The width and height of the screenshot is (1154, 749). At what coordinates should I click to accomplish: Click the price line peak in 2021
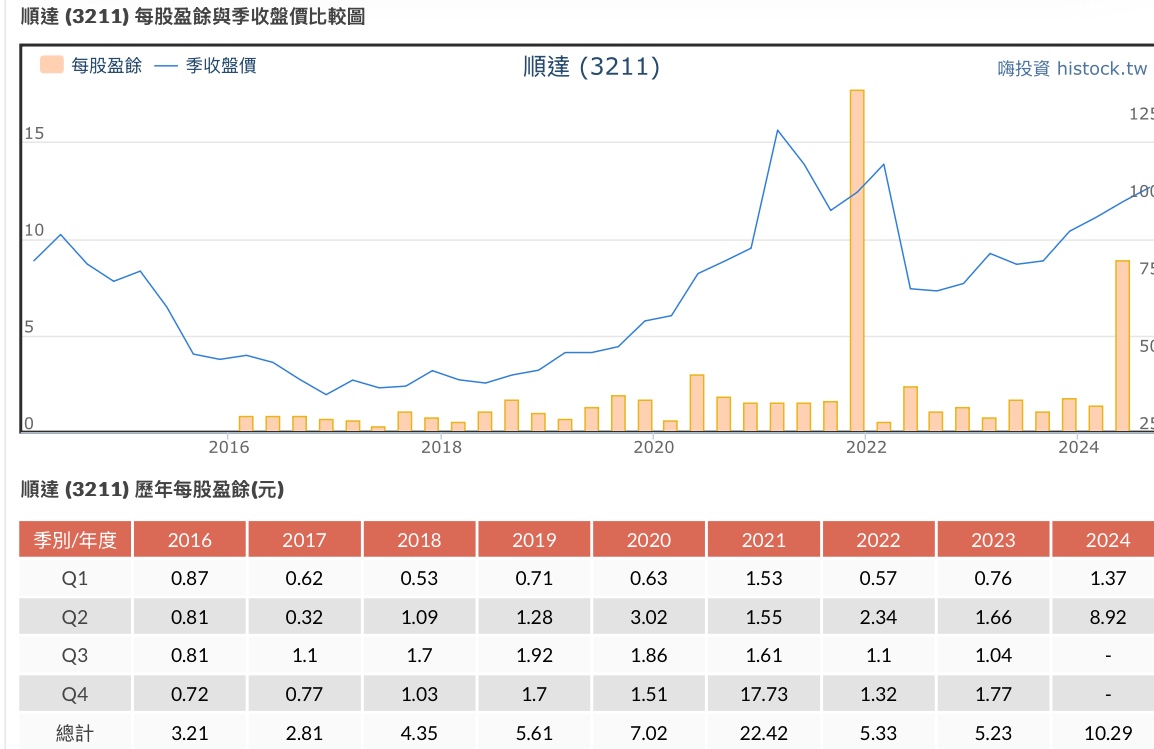[x=777, y=131]
